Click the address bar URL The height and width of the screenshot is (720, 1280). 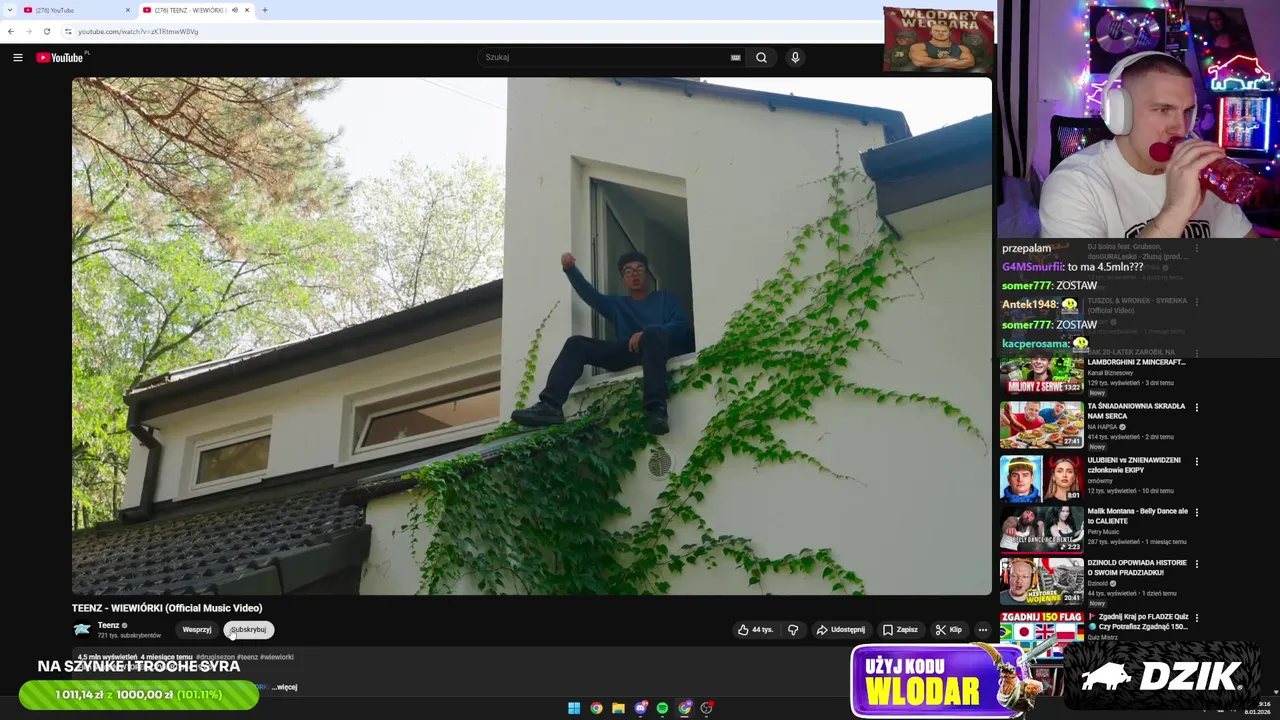138,31
